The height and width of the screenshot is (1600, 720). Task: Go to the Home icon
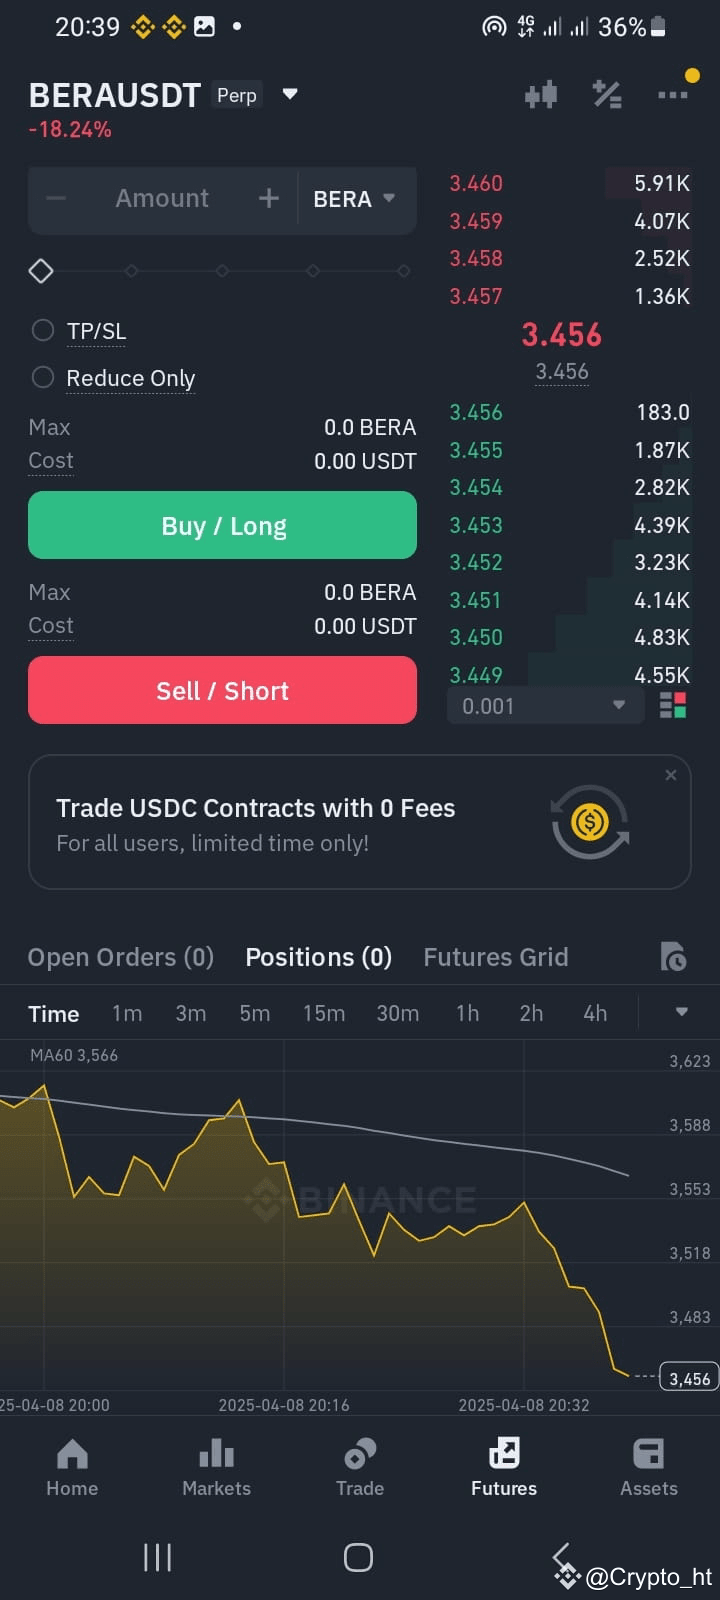[x=72, y=1454]
